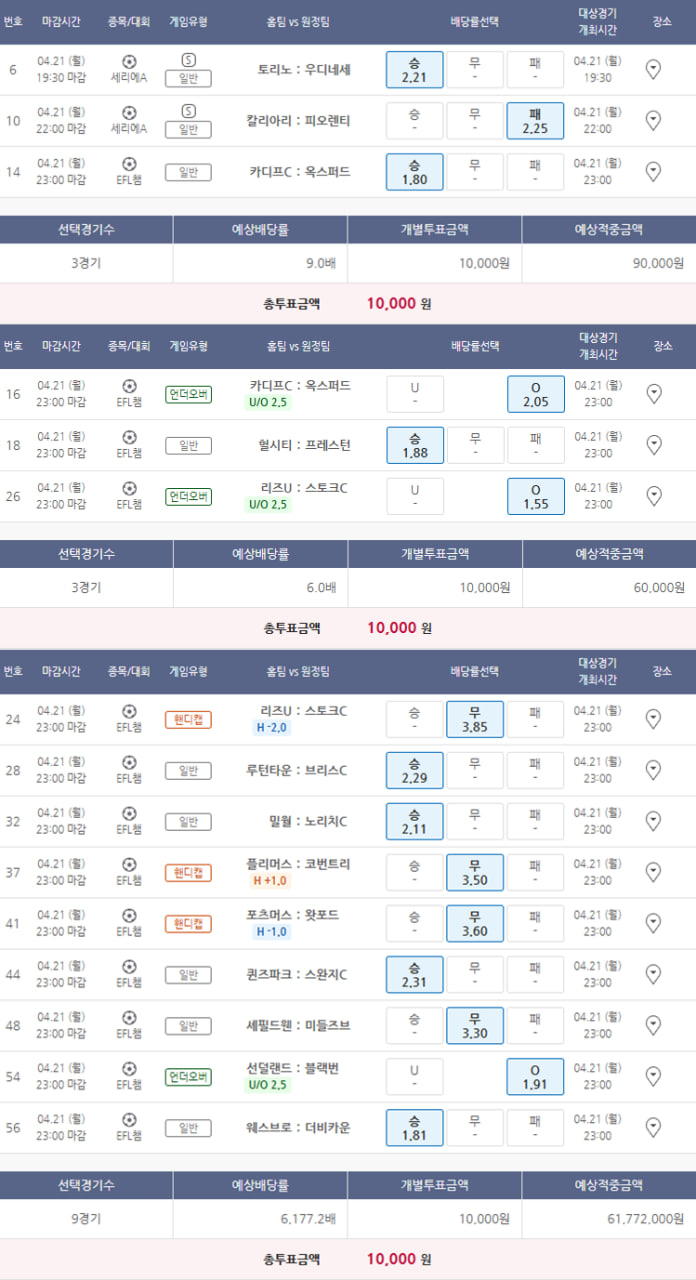Image resolution: width=696 pixels, height=1280 pixels.
Task: Click the S badge icon in 토리노 row
Action: [189, 60]
